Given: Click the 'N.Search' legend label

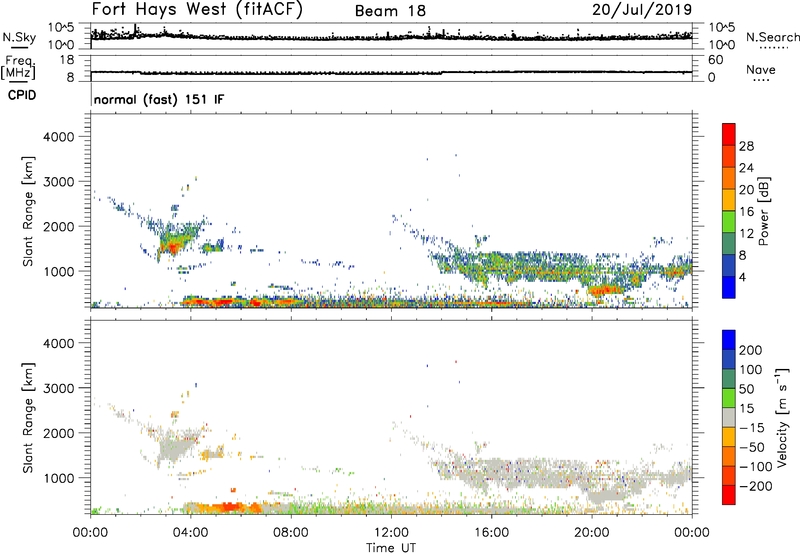Looking at the screenshot, I should tap(772, 37).
